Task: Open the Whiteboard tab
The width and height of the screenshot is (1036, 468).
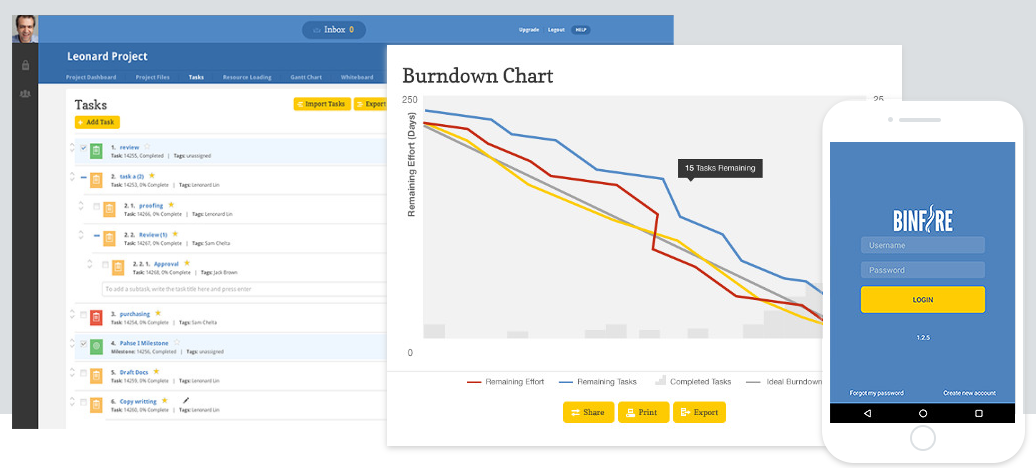Action: click(x=357, y=77)
